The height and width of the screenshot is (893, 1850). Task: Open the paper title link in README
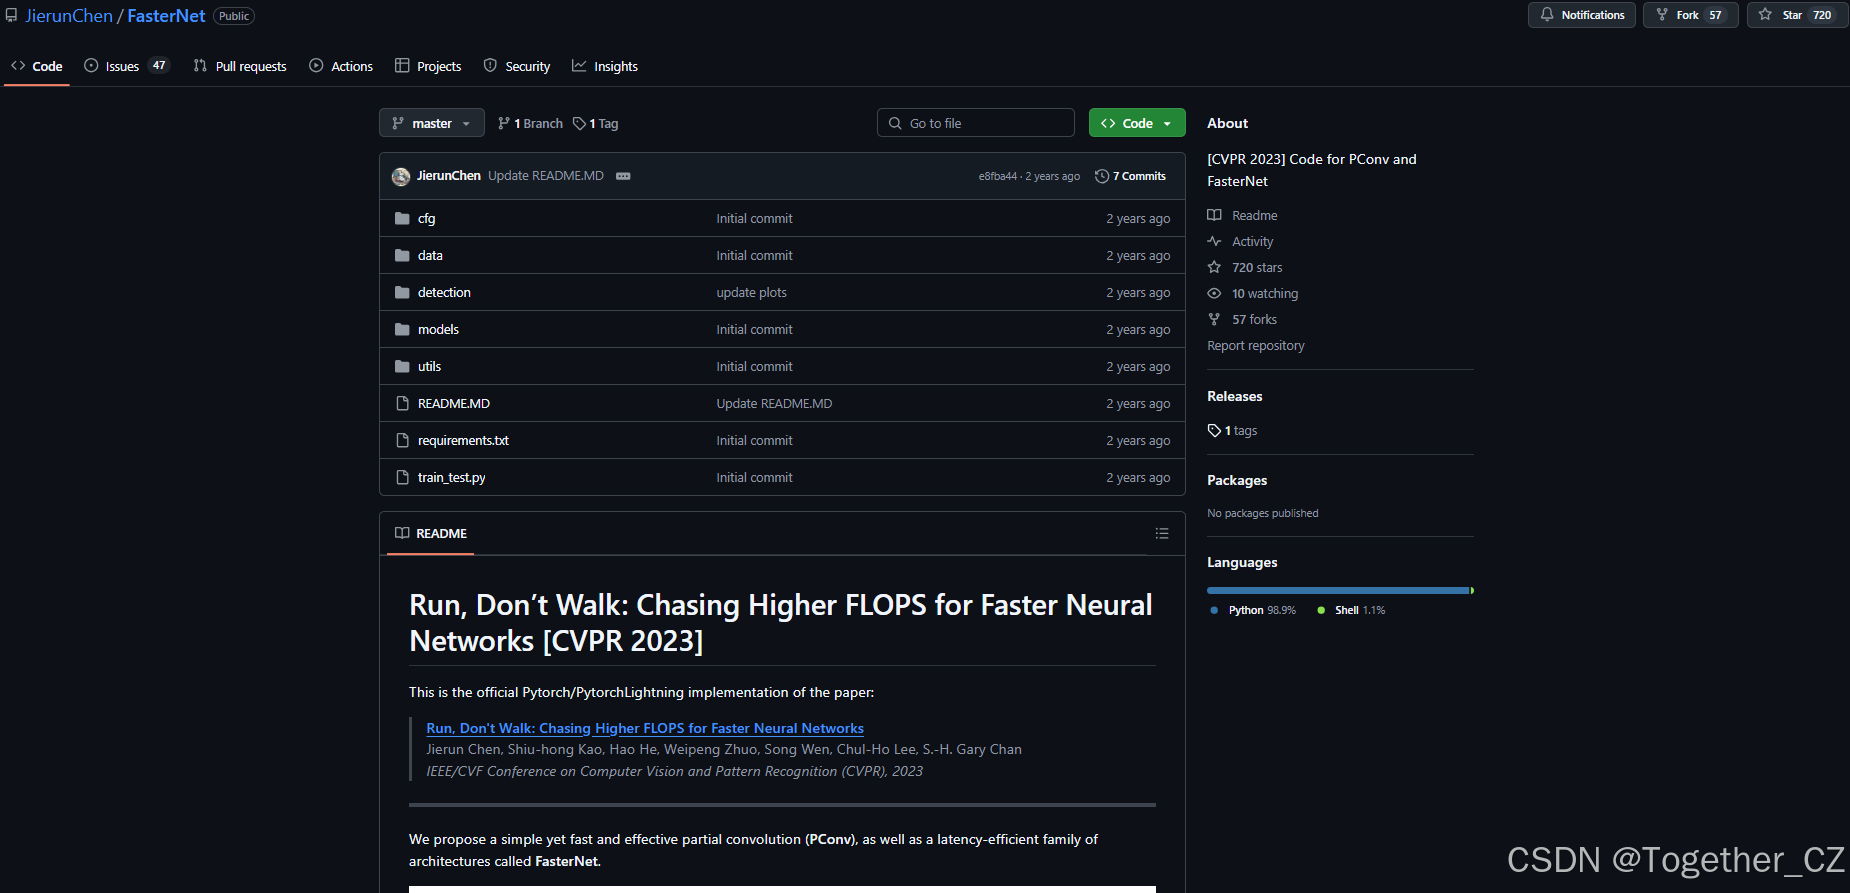pyautogui.click(x=645, y=728)
